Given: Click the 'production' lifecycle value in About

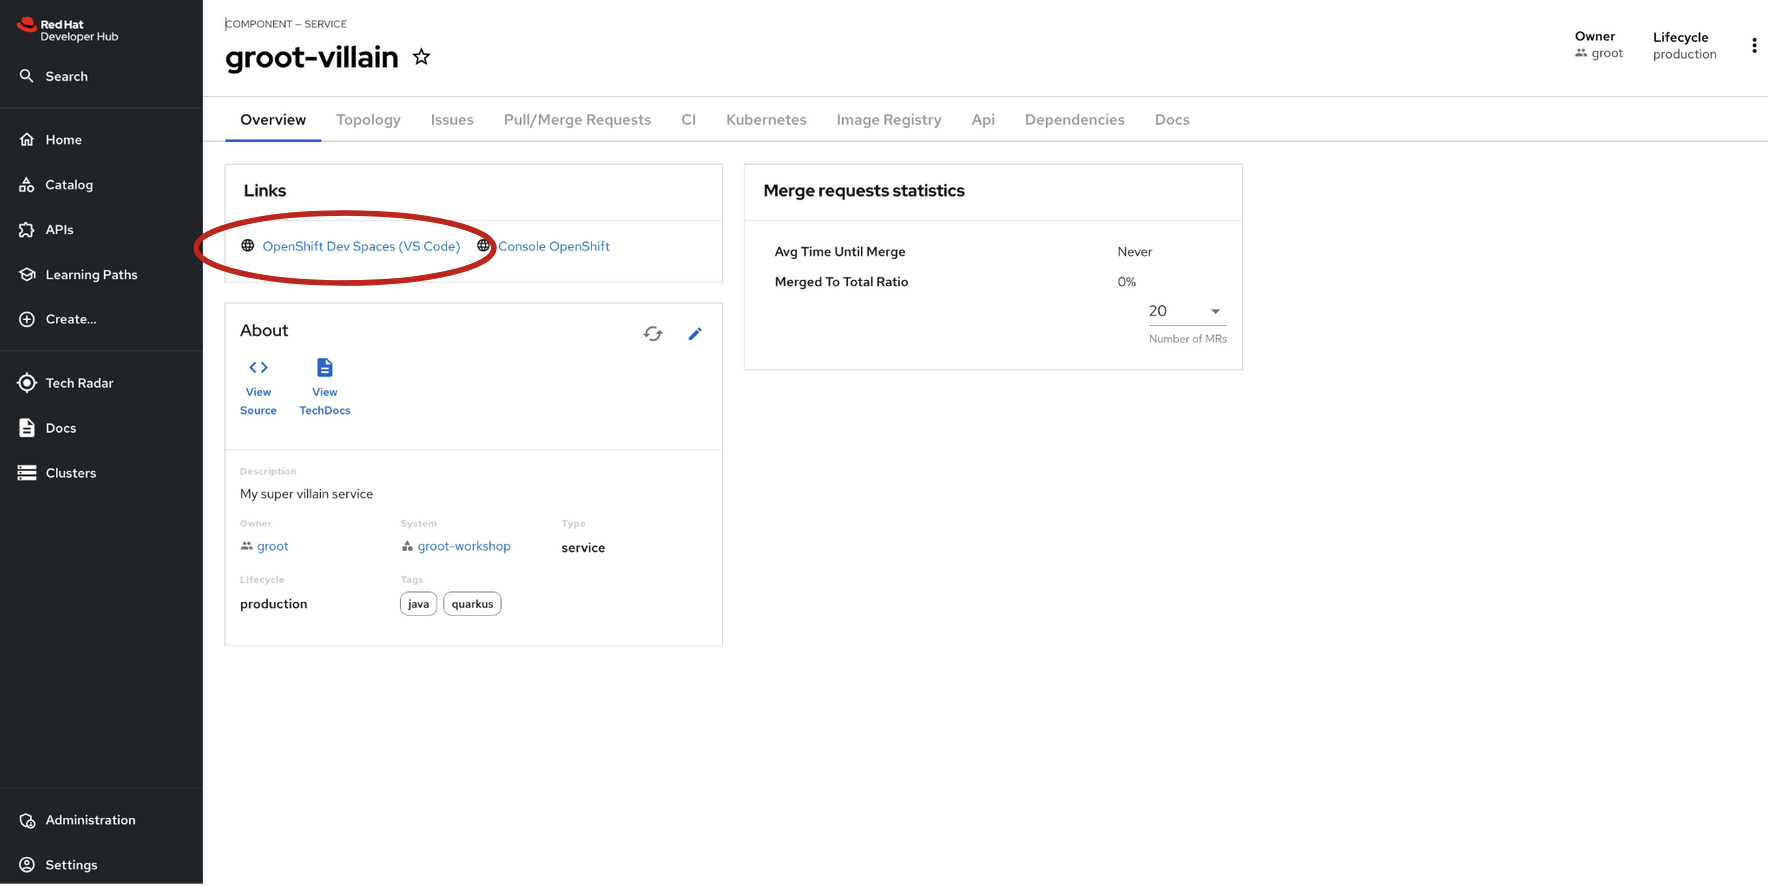Looking at the screenshot, I should pos(273,604).
